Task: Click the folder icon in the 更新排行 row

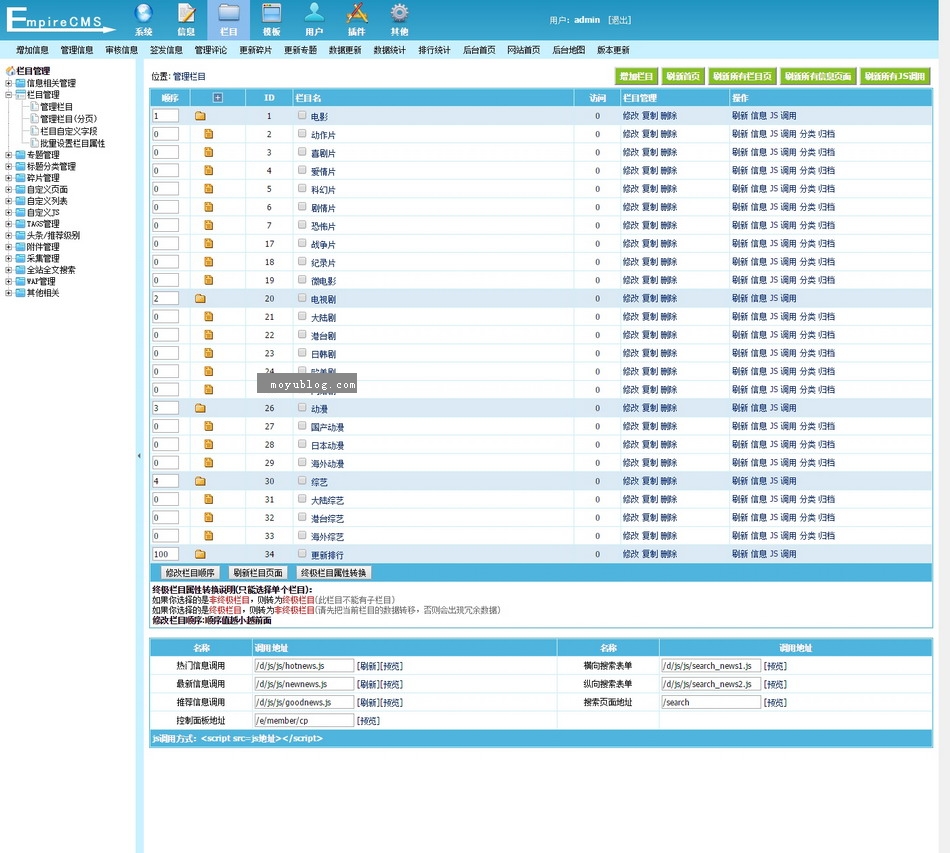Action: coord(201,554)
